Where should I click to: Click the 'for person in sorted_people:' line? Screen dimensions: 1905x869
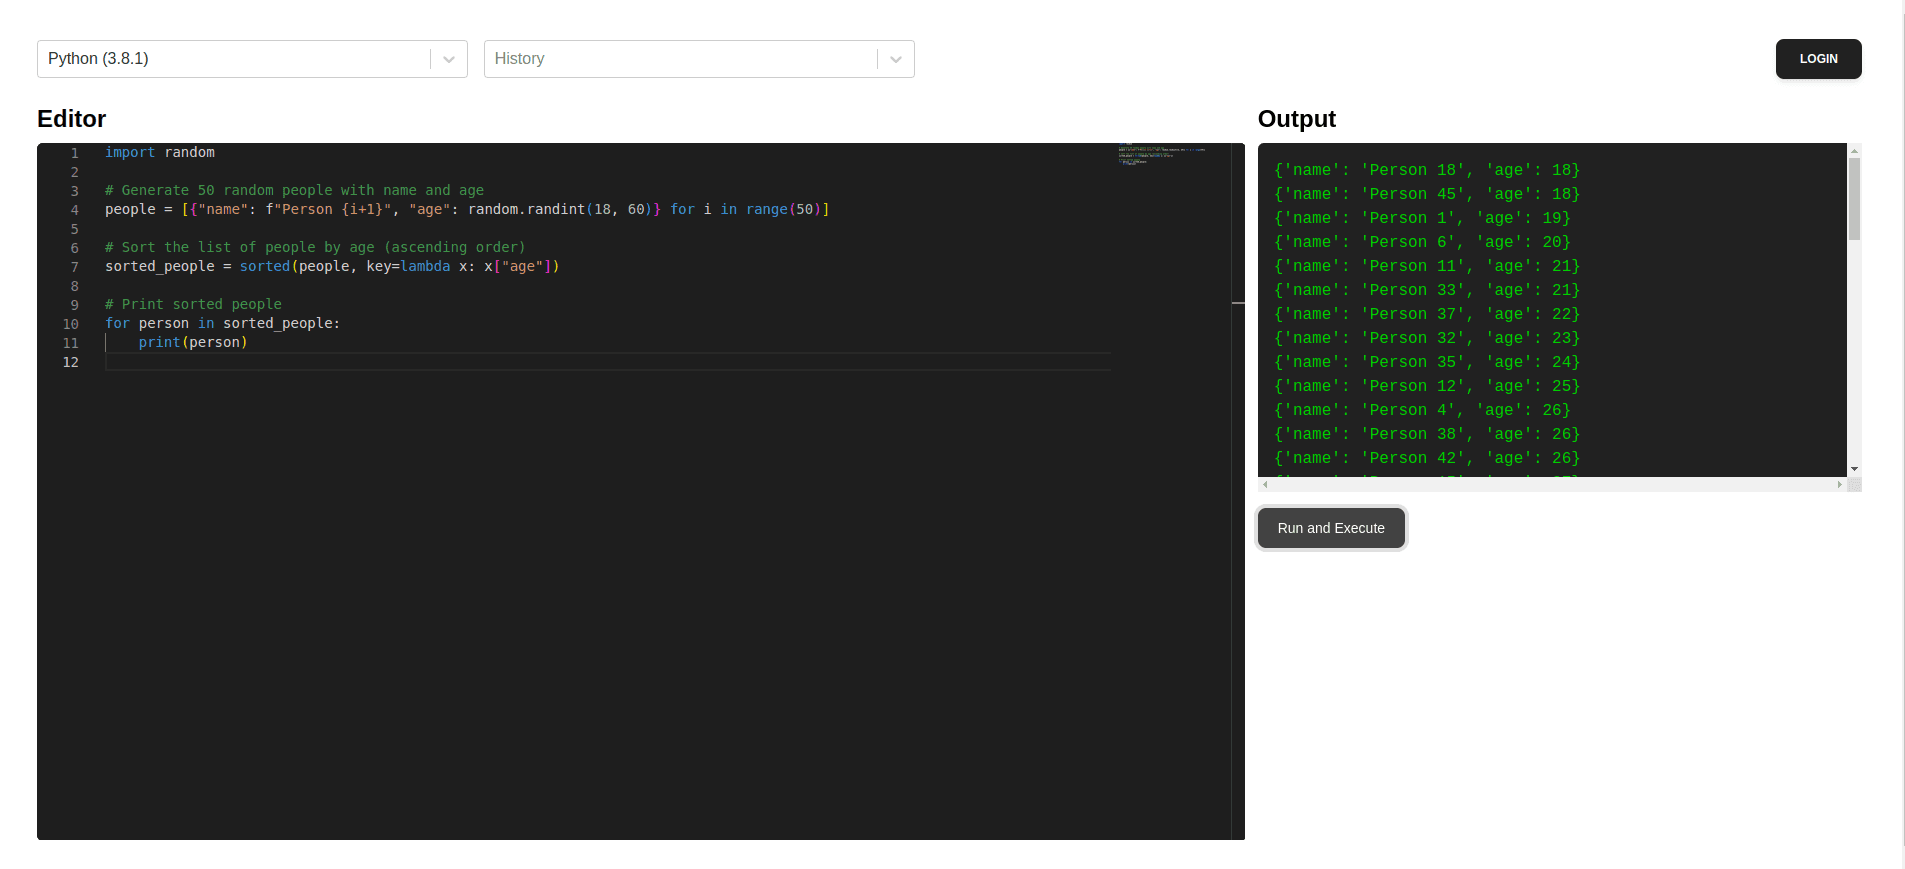(222, 324)
